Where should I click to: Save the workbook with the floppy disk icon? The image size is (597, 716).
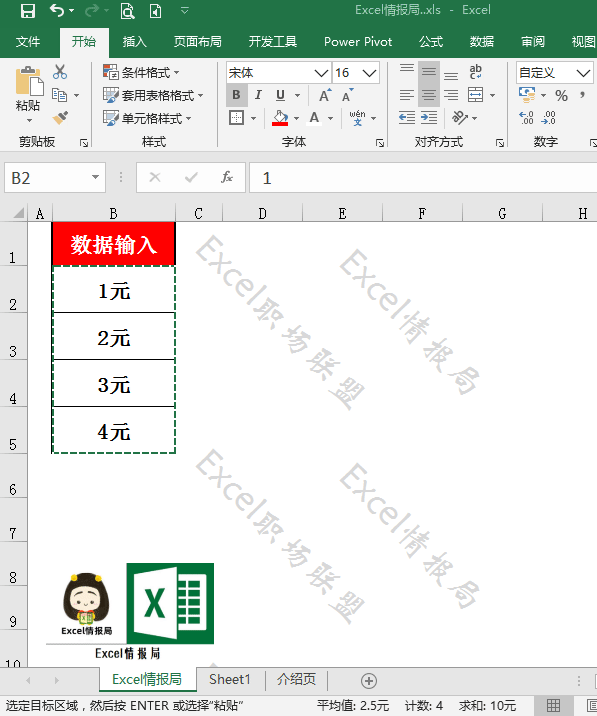pos(28,11)
